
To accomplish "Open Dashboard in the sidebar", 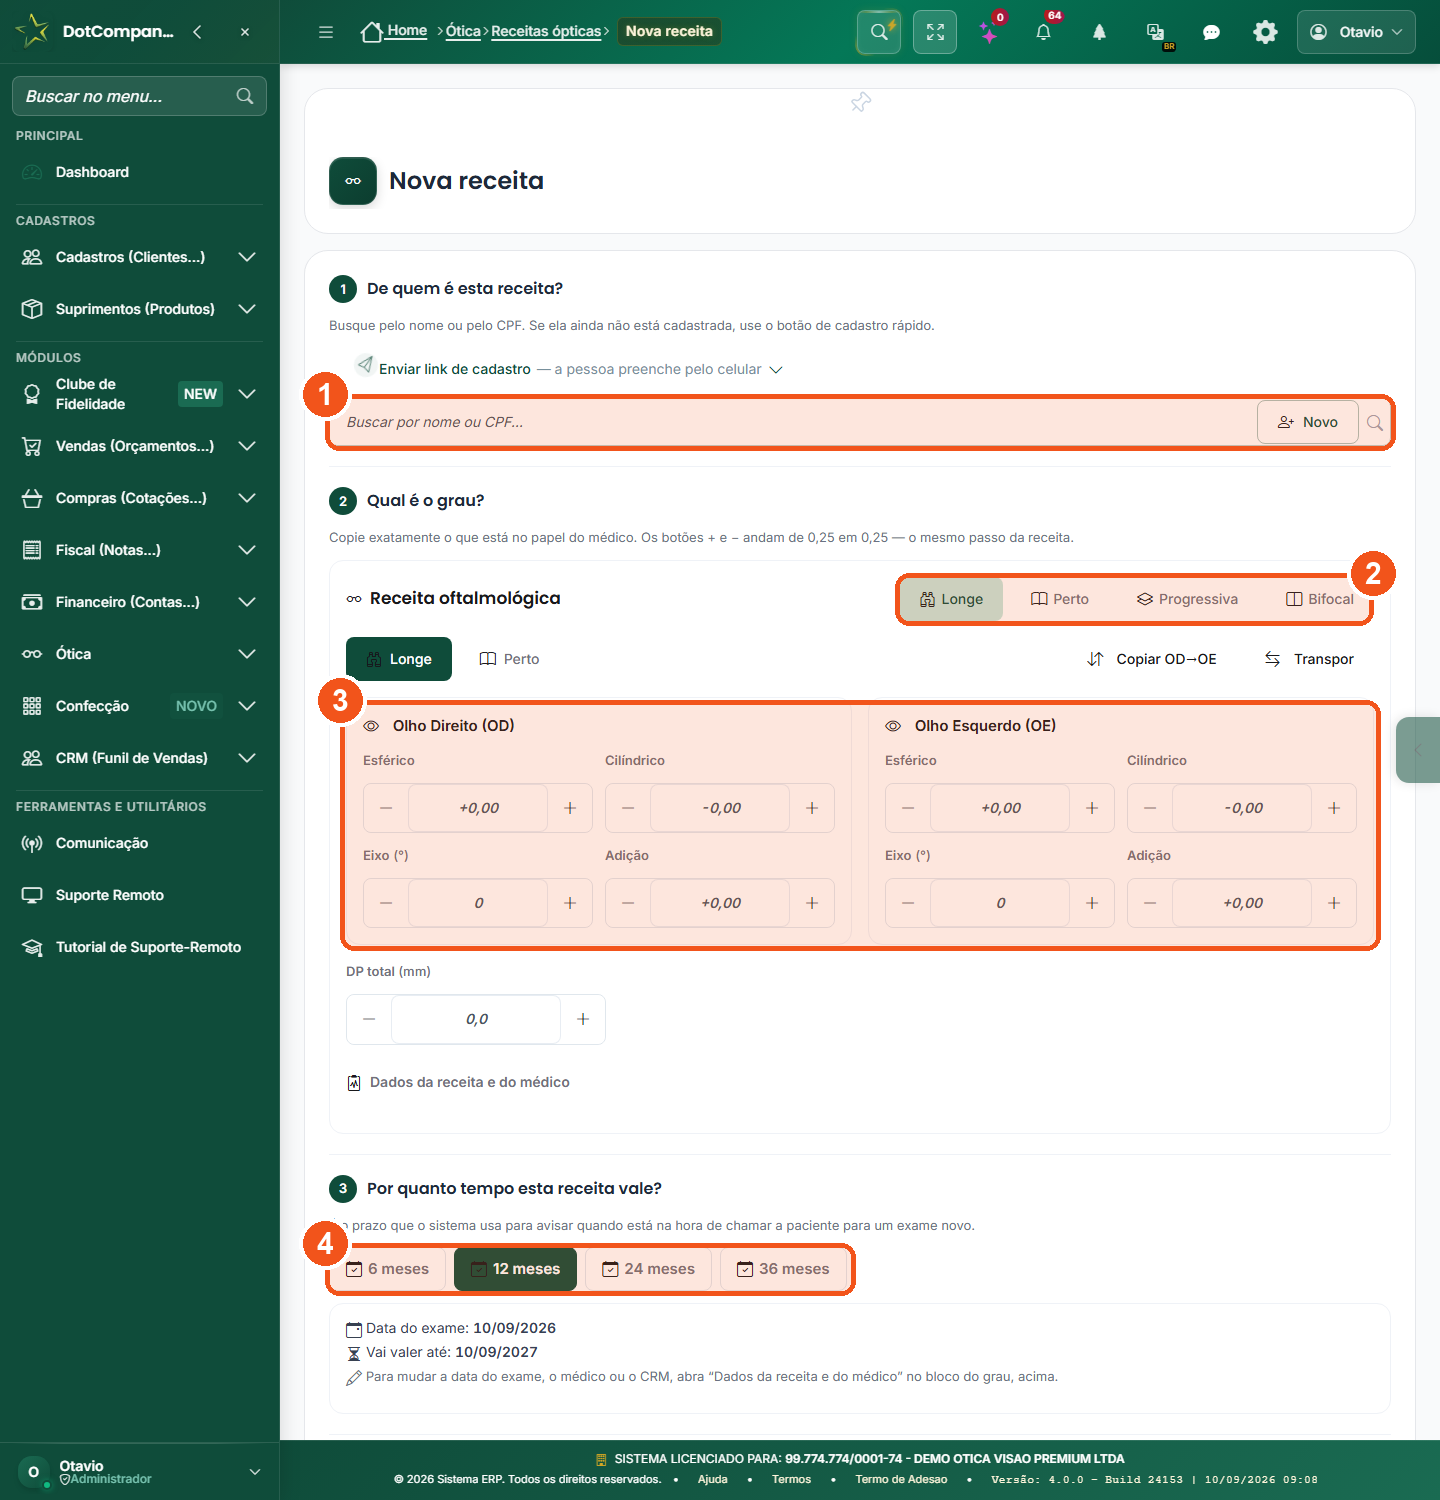I will click(140, 172).
